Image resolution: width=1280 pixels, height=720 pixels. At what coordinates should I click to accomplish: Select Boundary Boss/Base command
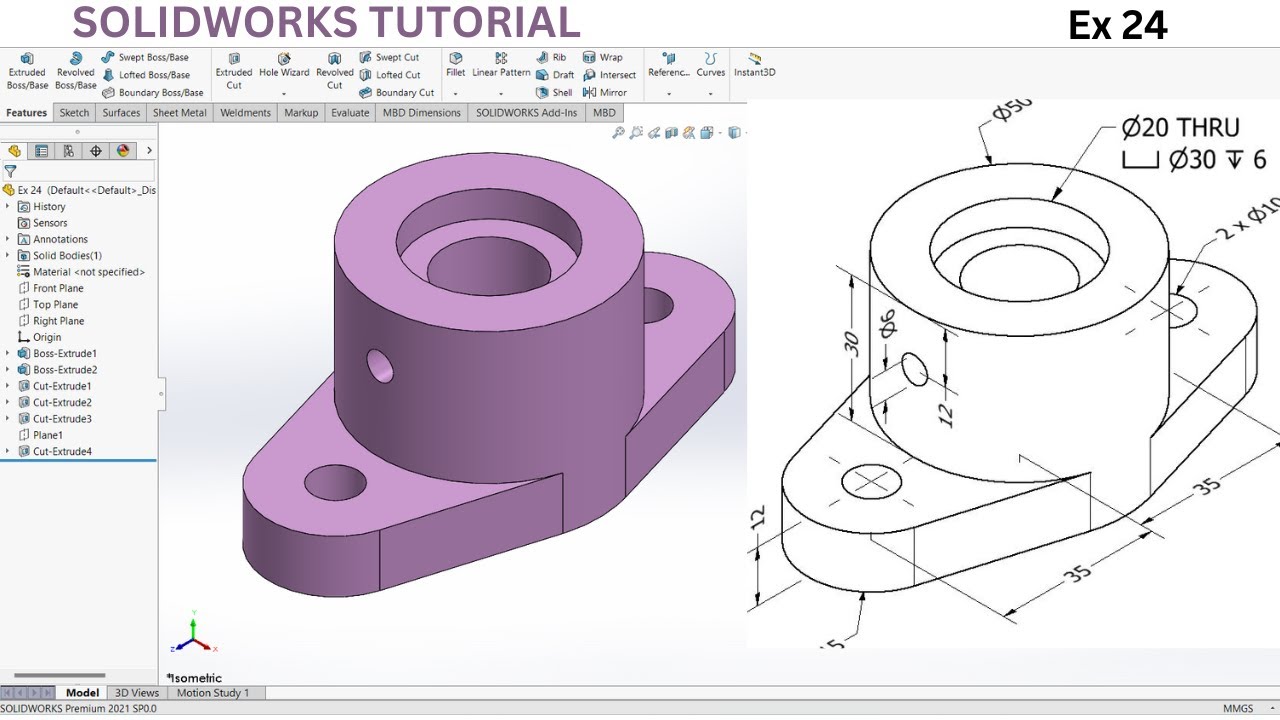[x=152, y=92]
